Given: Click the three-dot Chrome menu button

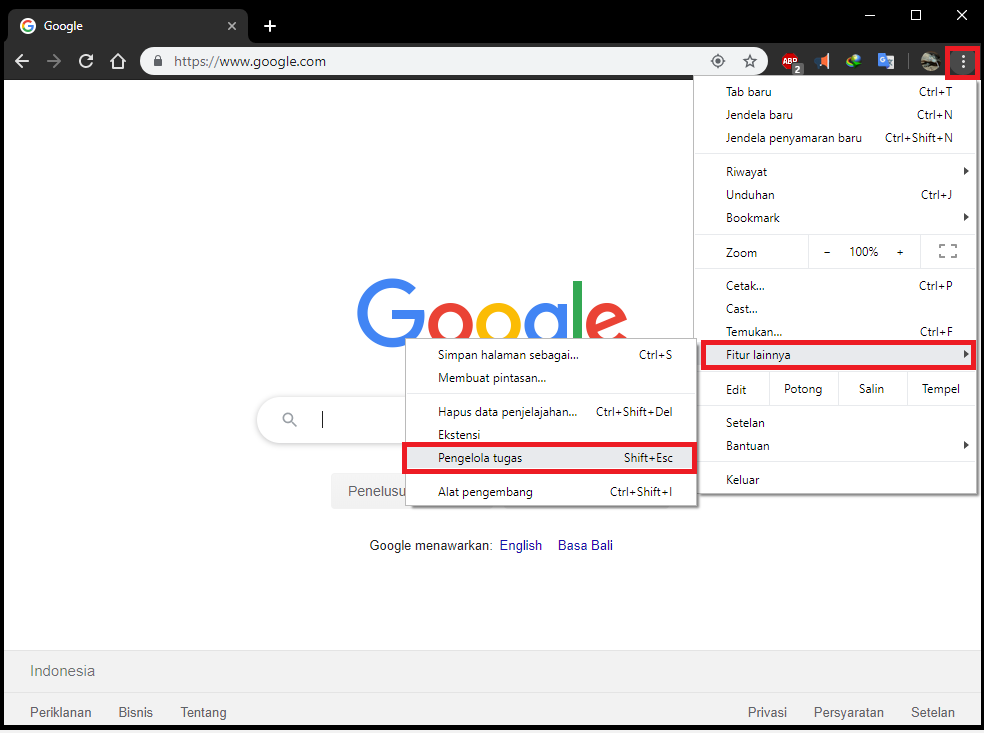Looking at the screenshot, I should (963, 62).
